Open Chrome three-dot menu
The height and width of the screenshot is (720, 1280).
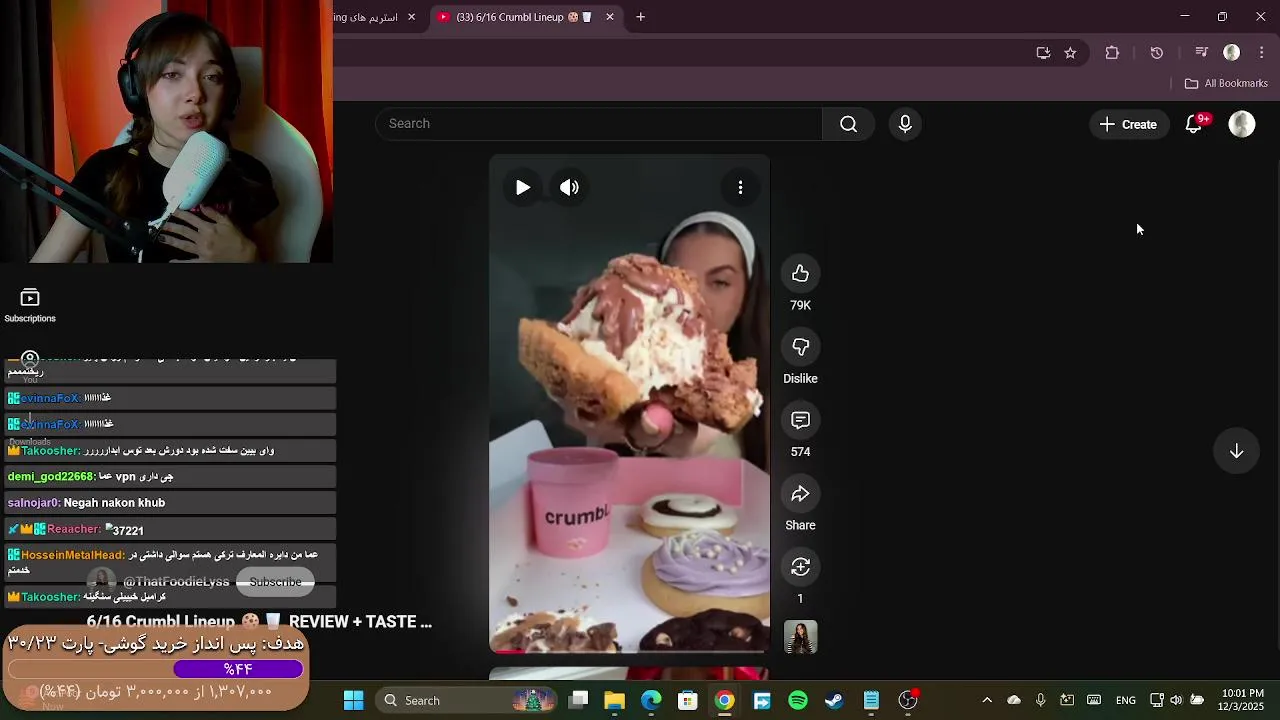1262,53
